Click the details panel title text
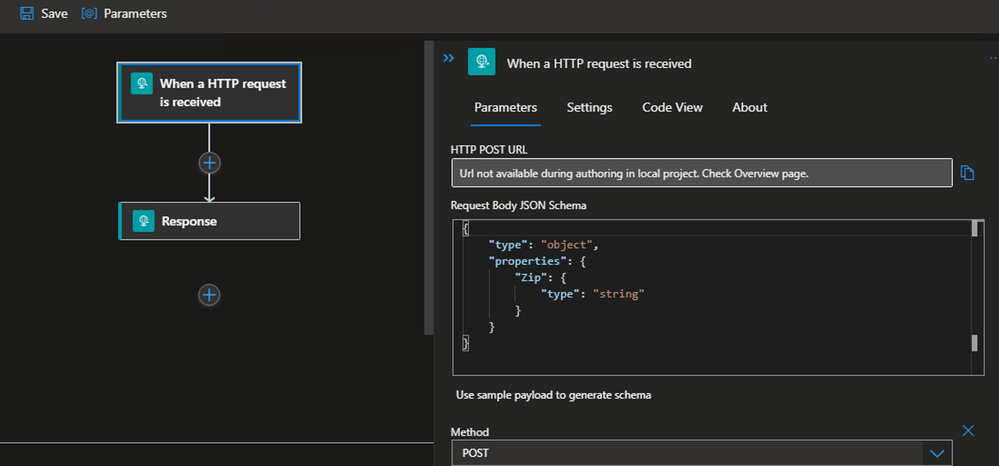 (599, 63)
